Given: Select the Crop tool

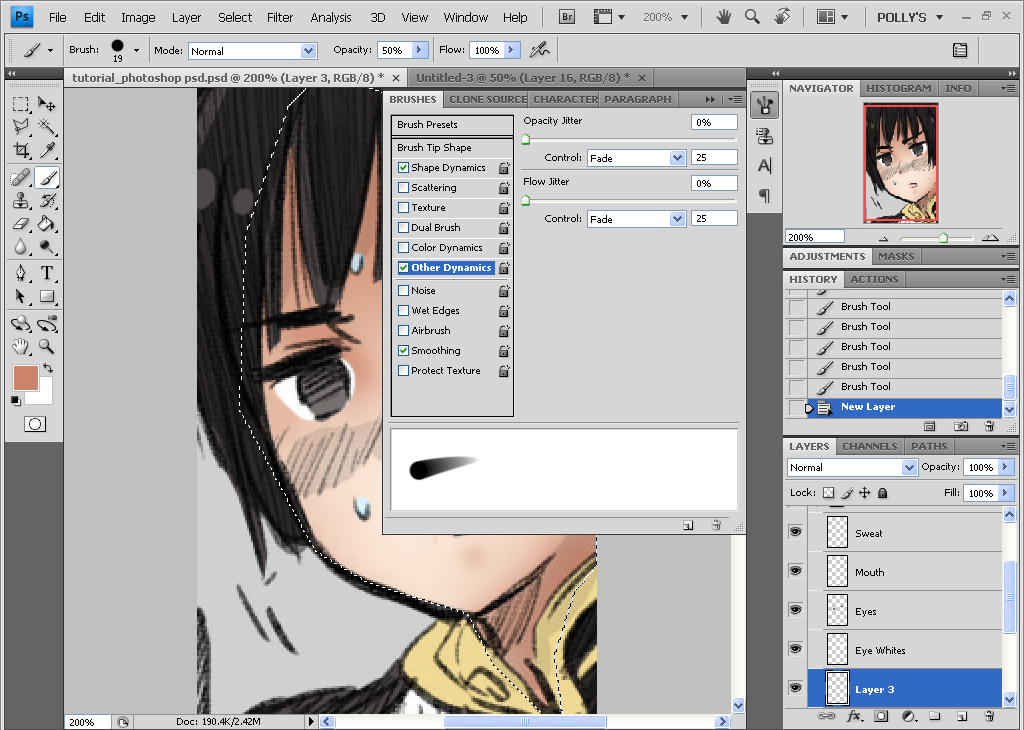Looking at the screenshot, I should [21, 151].
